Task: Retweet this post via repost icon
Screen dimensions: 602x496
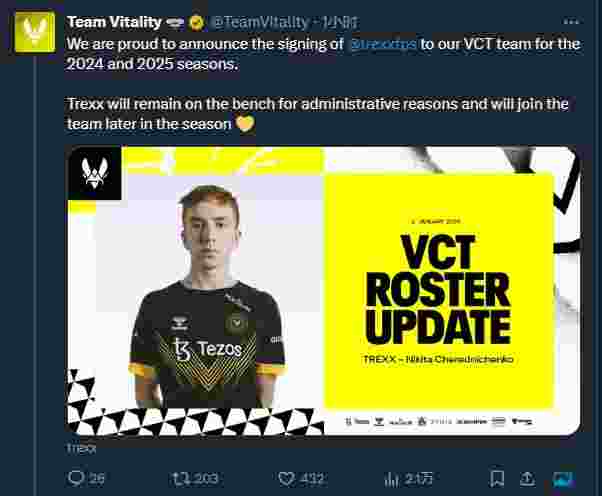Action: pyautogui.click(x=180, y=478)
